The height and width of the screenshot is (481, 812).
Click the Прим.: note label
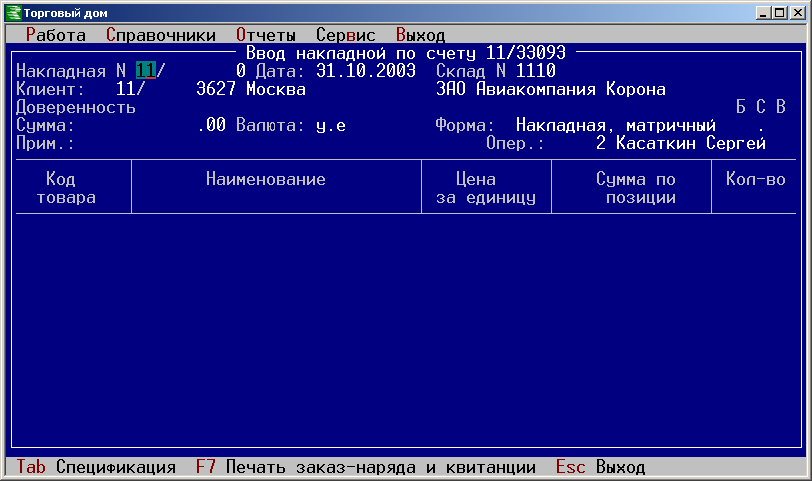click(x=45, y=143)
